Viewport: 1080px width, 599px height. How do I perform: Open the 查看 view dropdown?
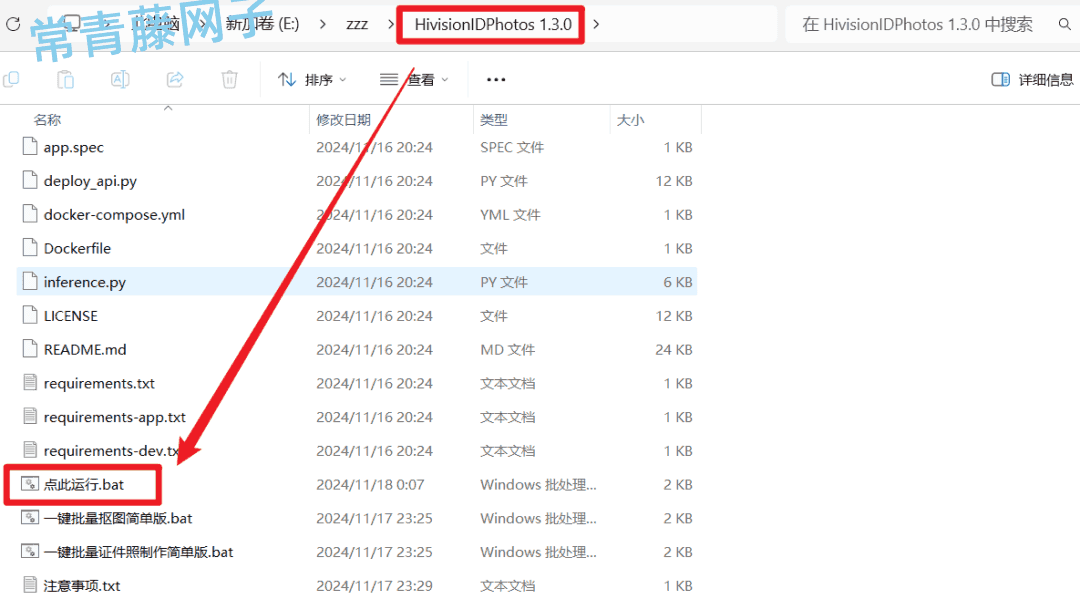tap(414, 80)
